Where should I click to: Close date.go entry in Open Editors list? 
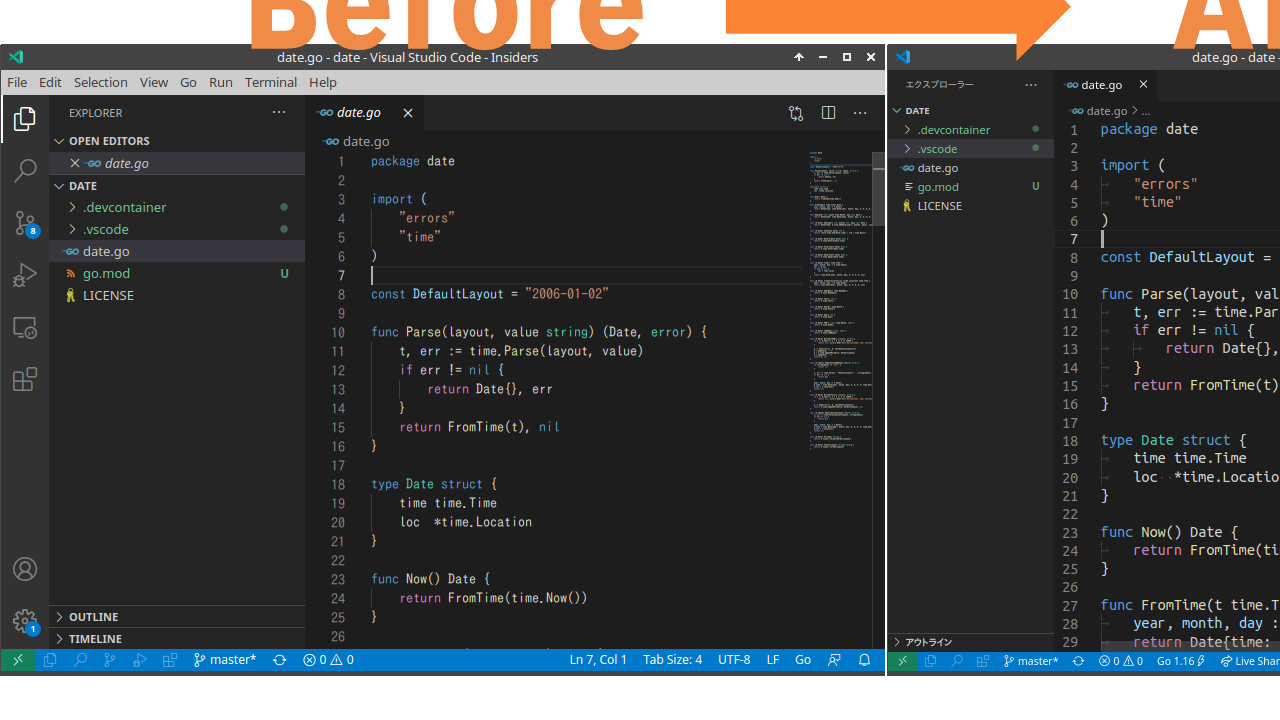click(75, 163)
